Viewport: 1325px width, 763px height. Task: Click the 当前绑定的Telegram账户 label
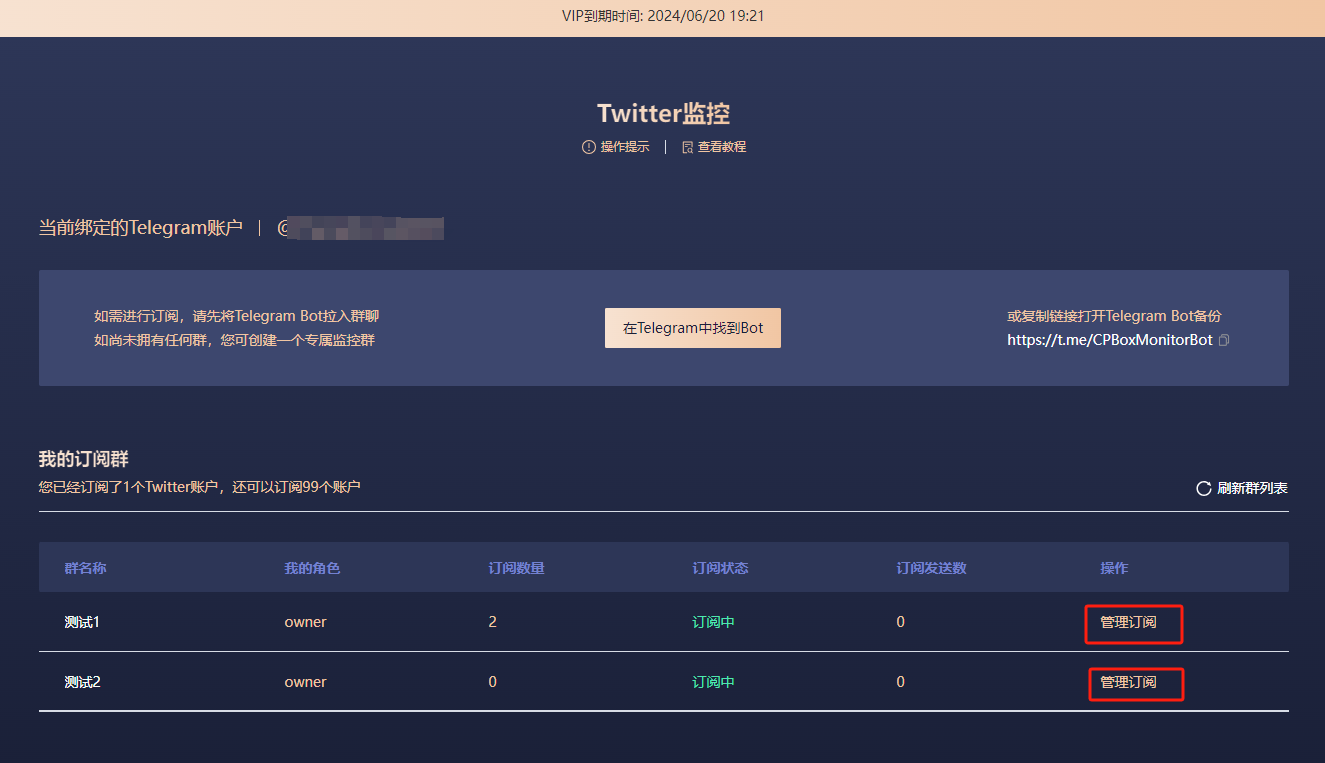pos(141,228)
